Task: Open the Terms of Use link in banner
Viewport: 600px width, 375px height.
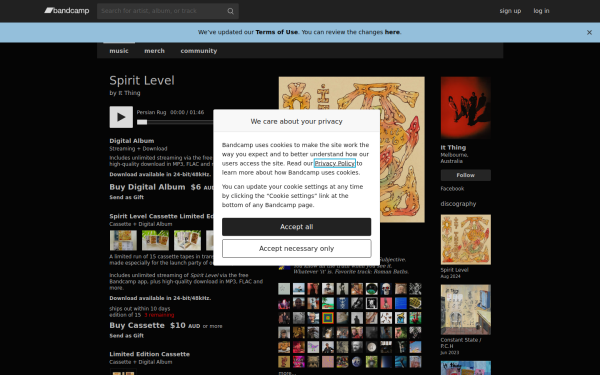Action: pyautogui.click(x=277, y=32)
